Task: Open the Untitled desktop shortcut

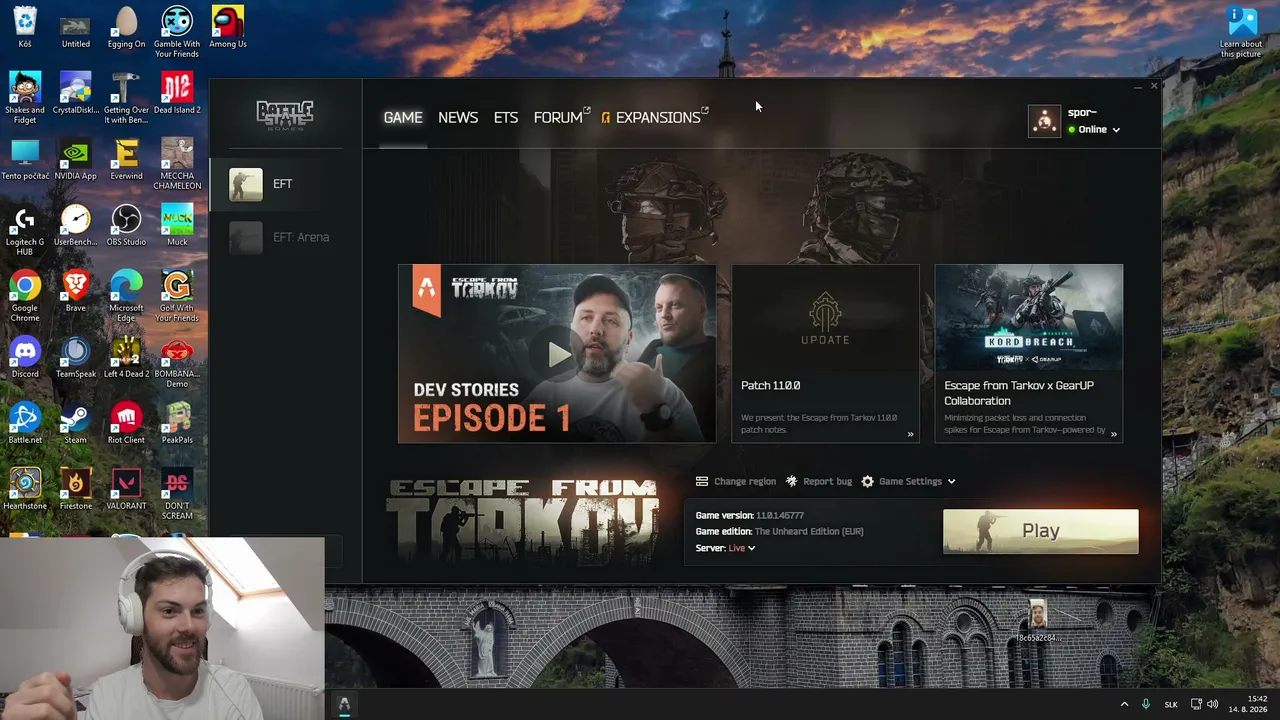Action: [x=76, y=28]
